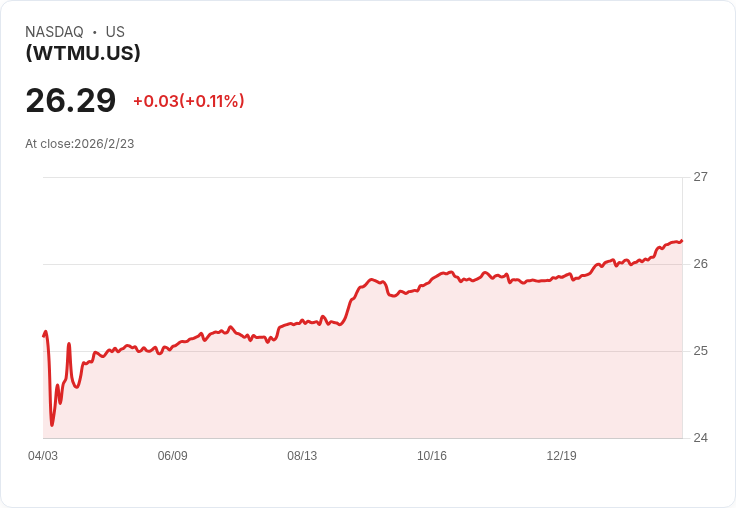Click the 26.29 current price
This screenshot has width=736, height=508.
click(x=71, y=100)
